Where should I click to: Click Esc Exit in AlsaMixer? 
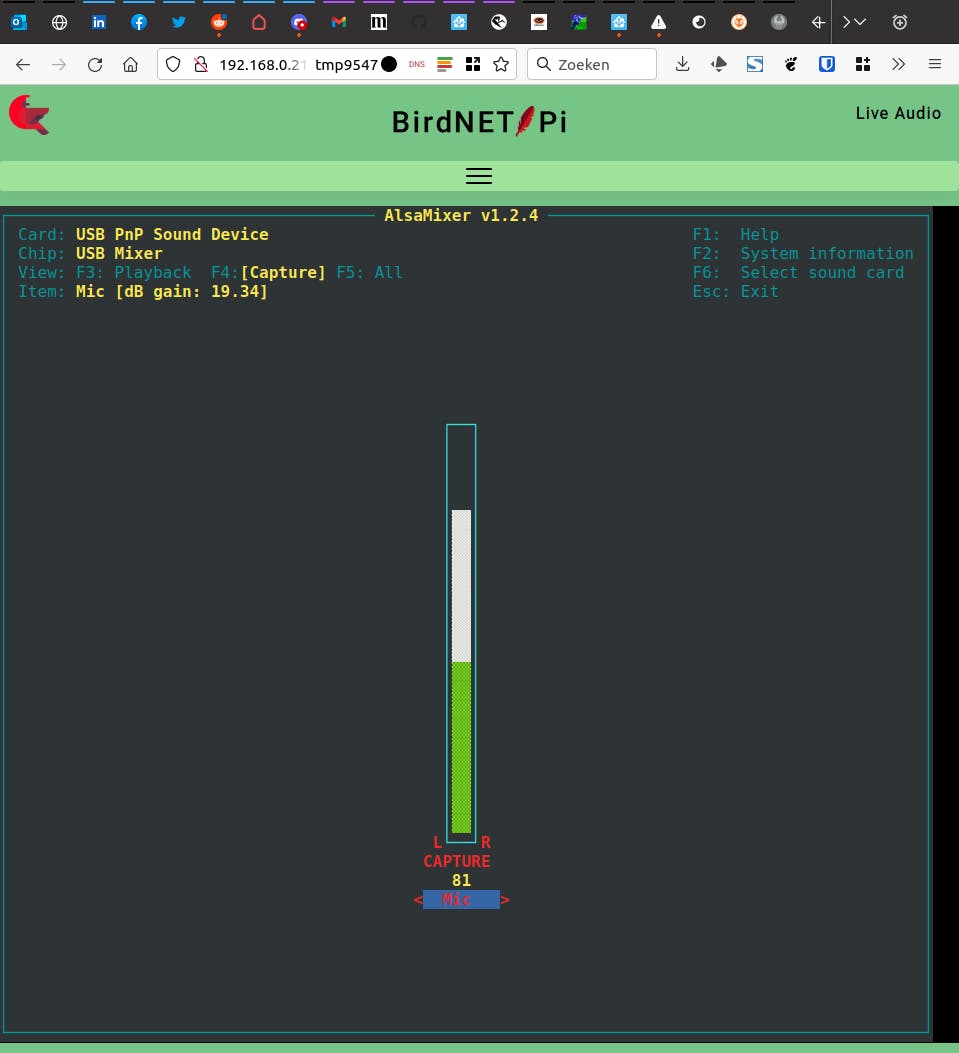735,291
